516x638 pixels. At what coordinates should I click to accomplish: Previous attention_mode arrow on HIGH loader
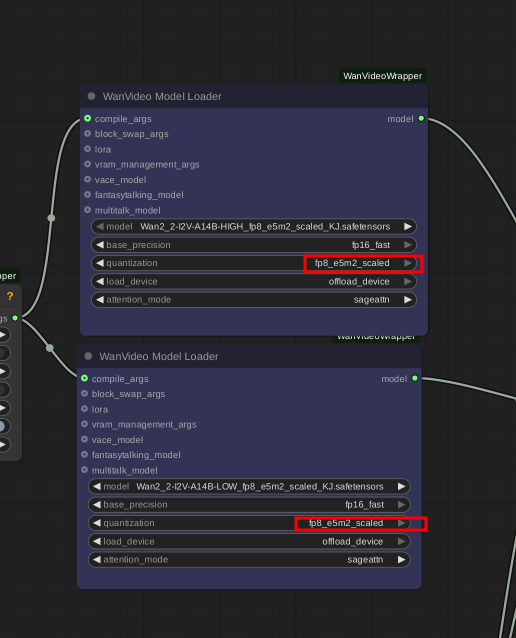tap(100, 300)
